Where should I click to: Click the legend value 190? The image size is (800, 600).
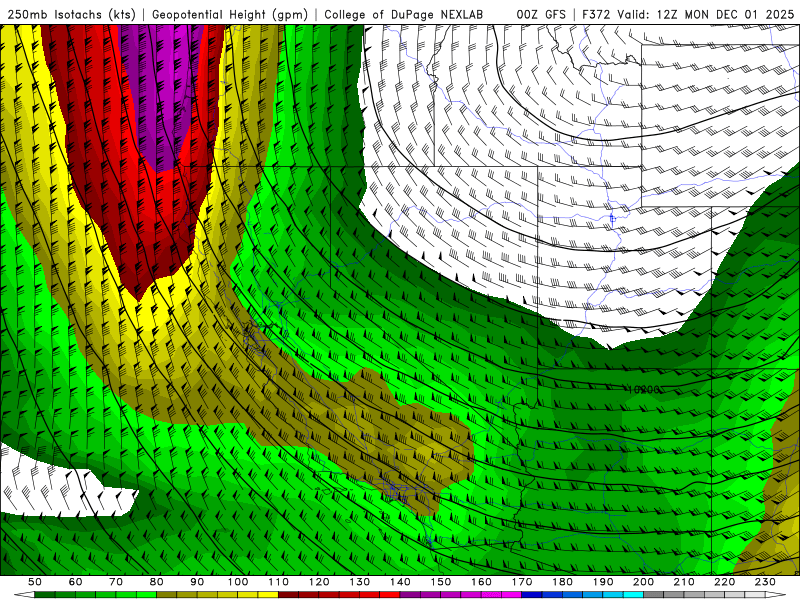tap(603, 582)
